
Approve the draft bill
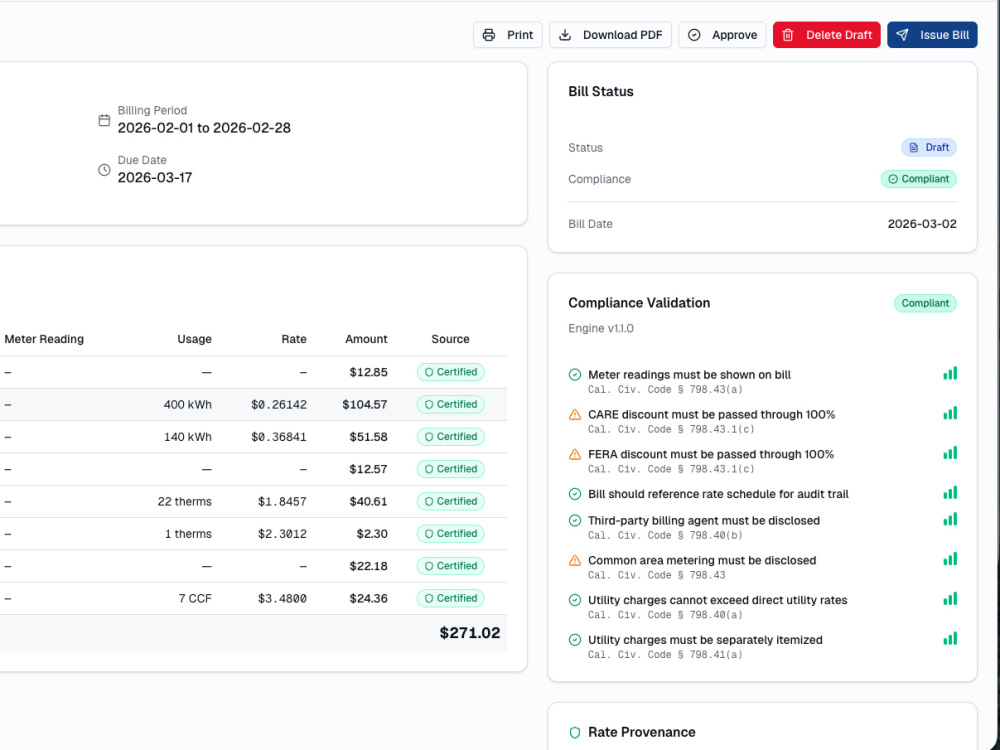tap(722, 35)
